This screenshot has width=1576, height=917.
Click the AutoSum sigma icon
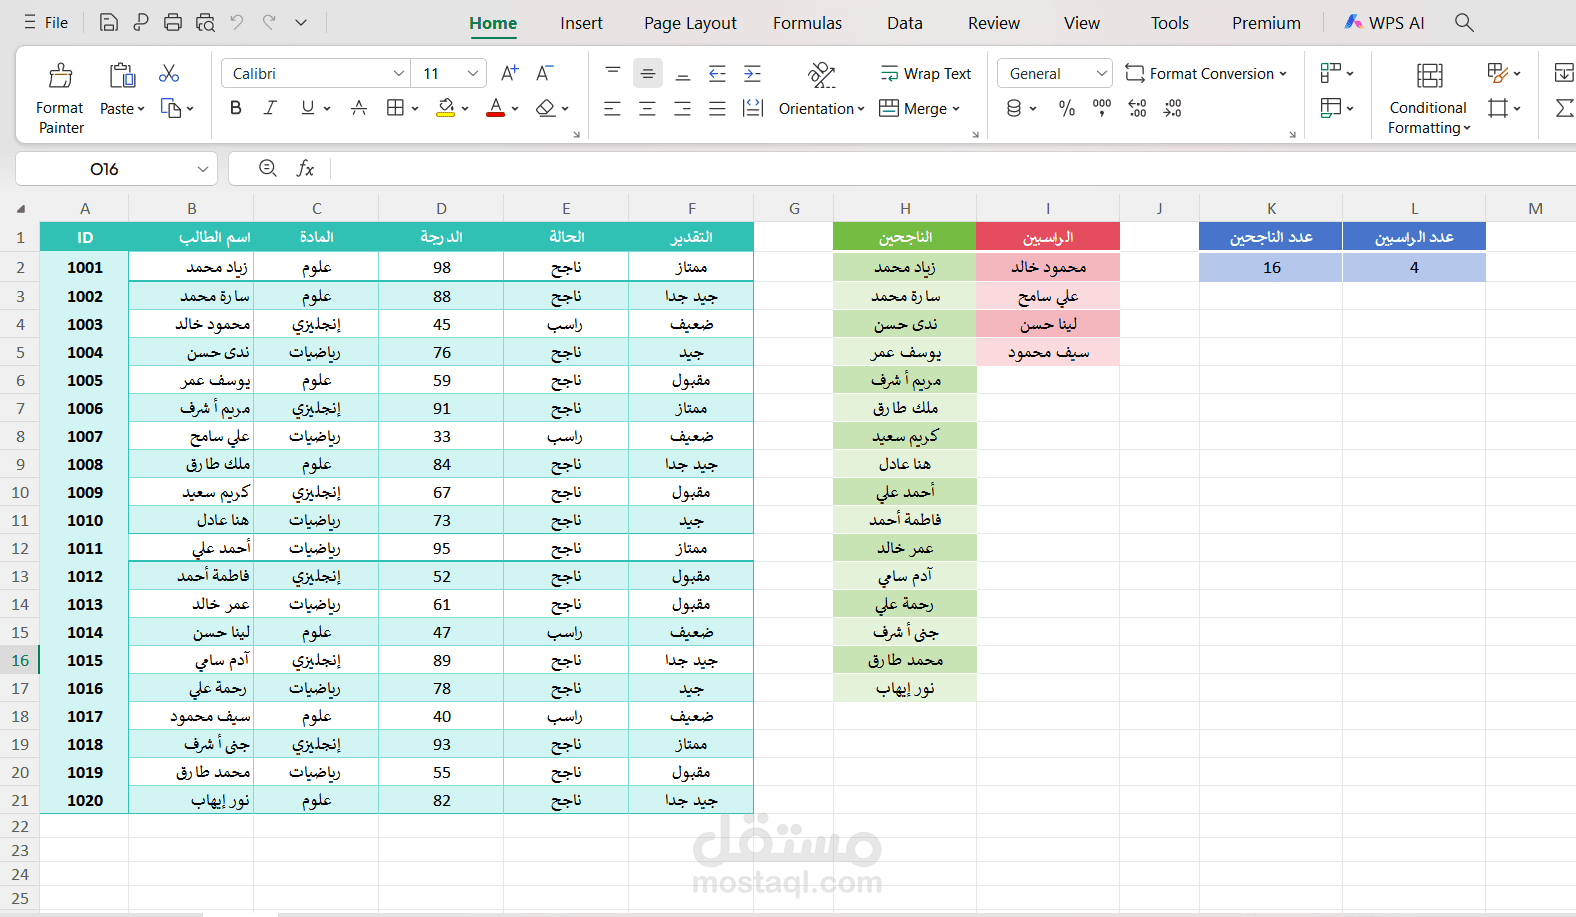coord(1565,108)
